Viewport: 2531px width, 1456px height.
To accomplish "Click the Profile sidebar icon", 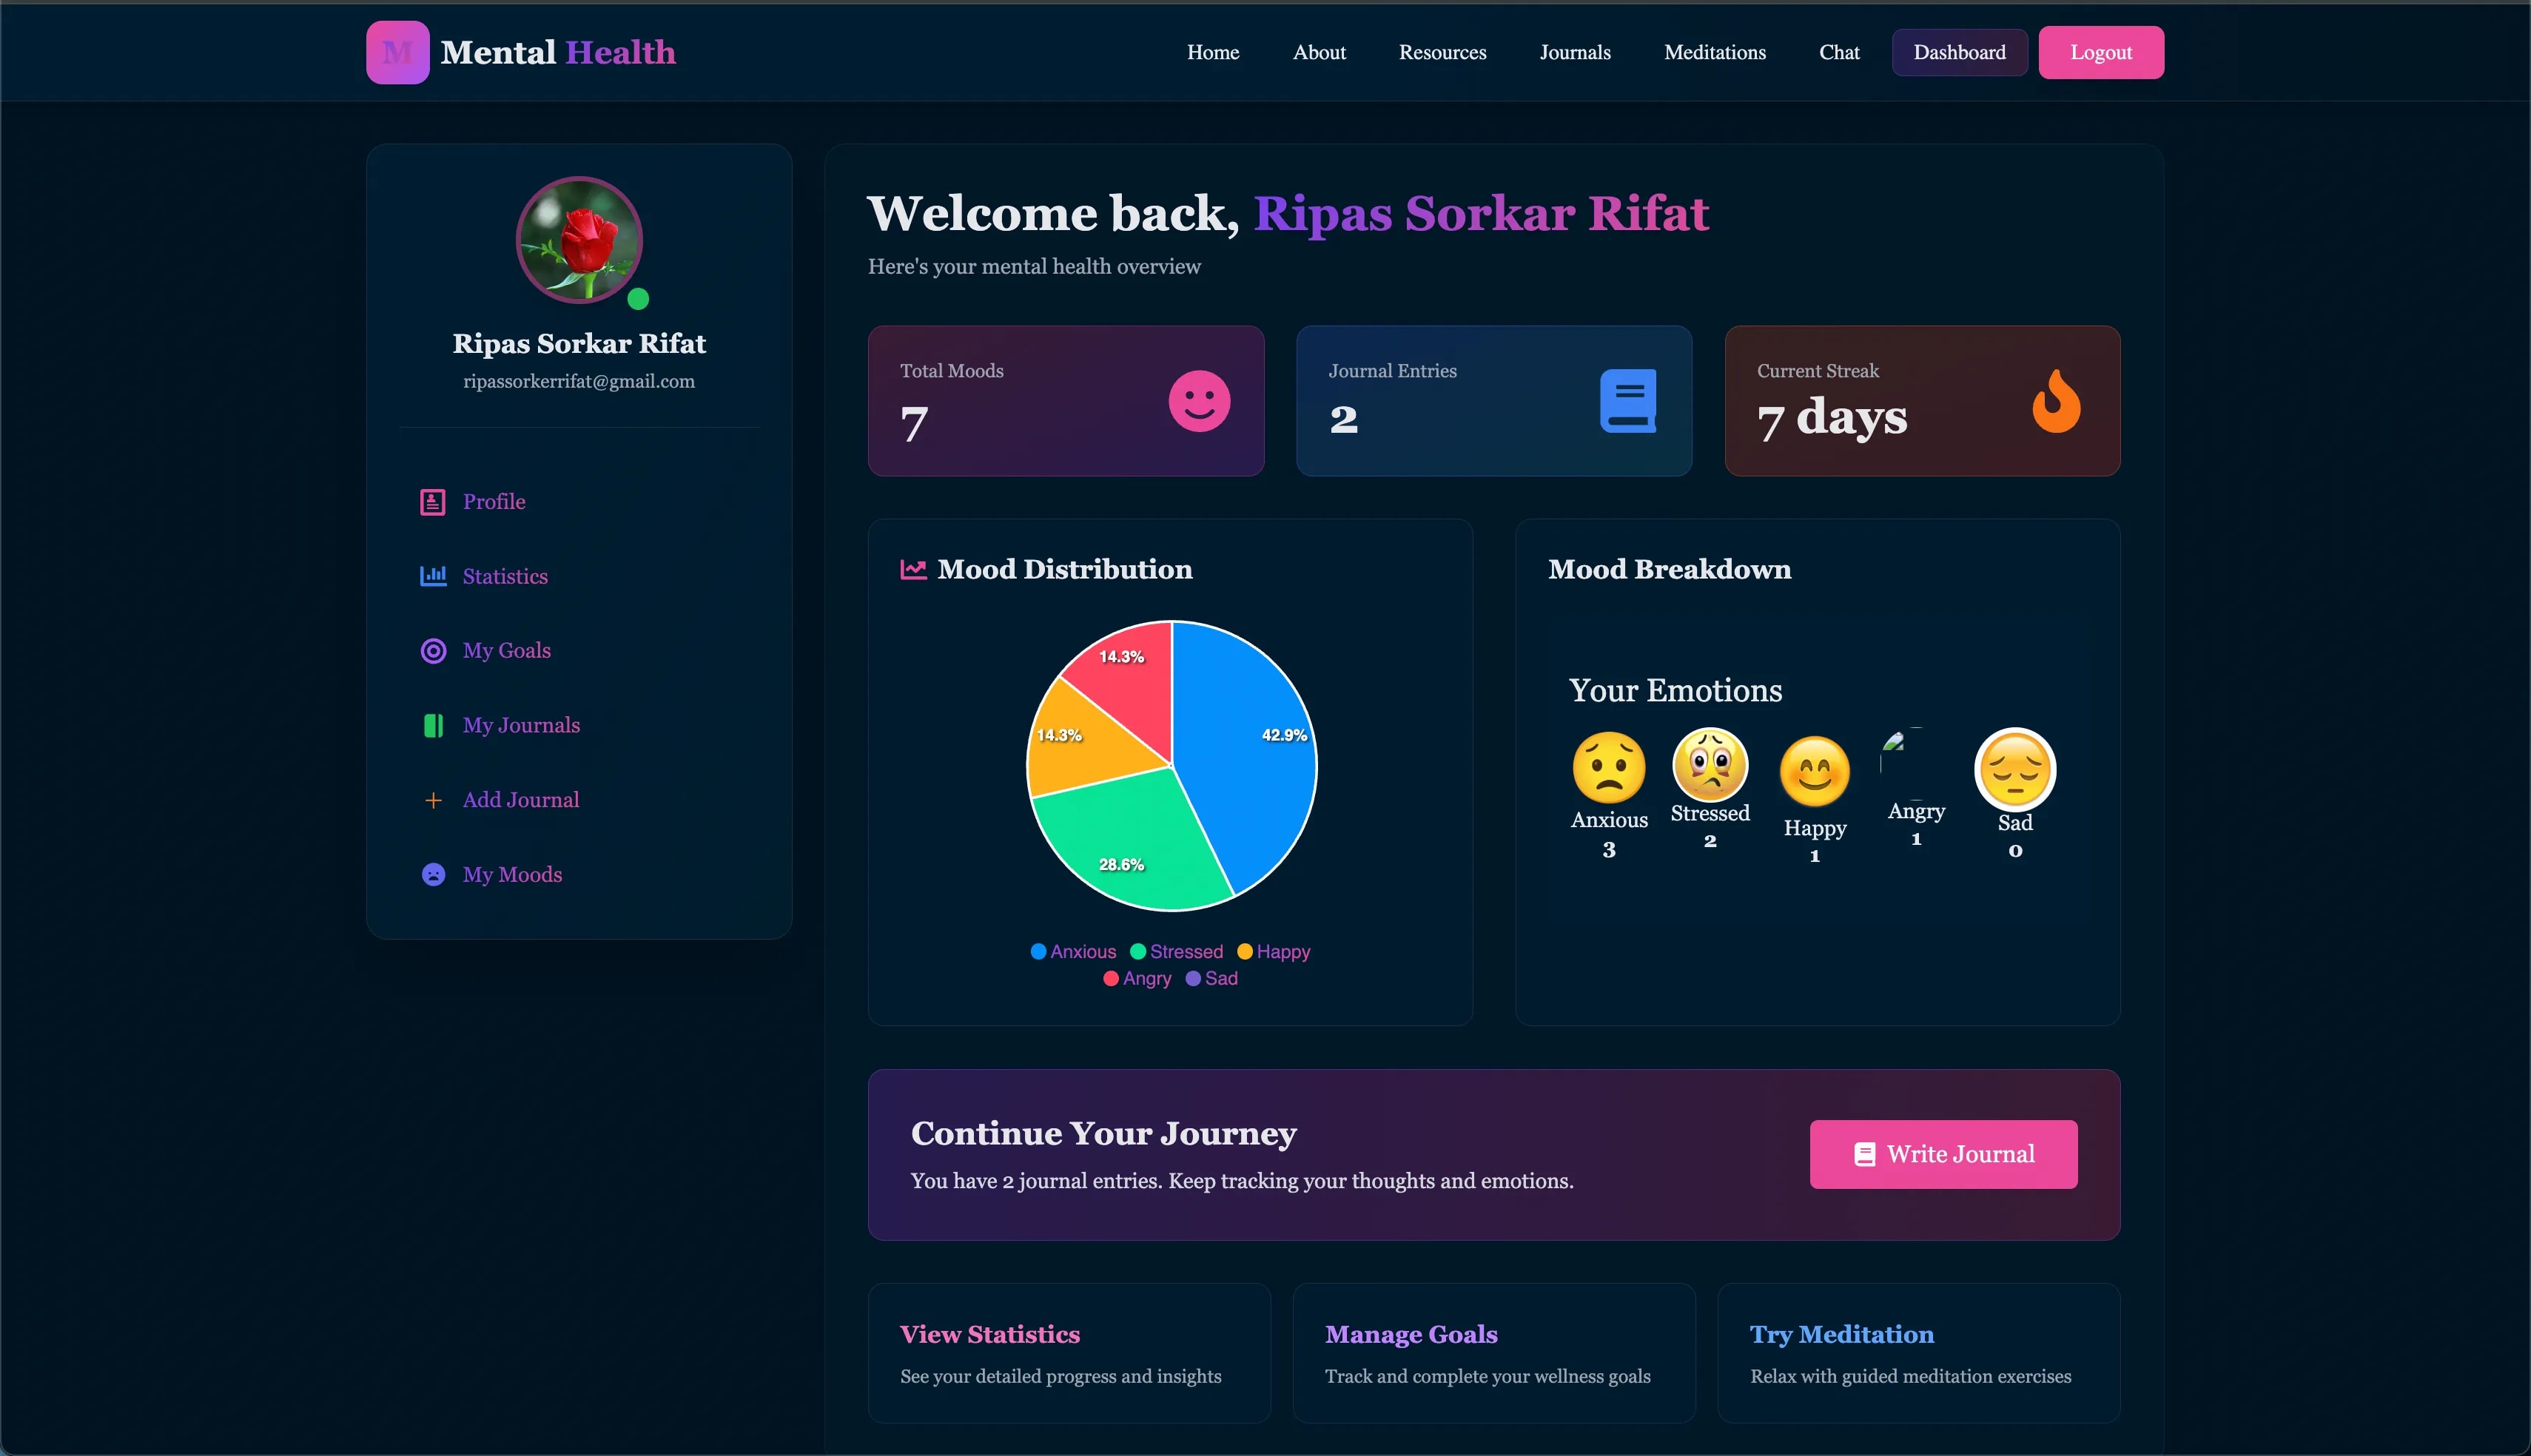I will 432,502.
